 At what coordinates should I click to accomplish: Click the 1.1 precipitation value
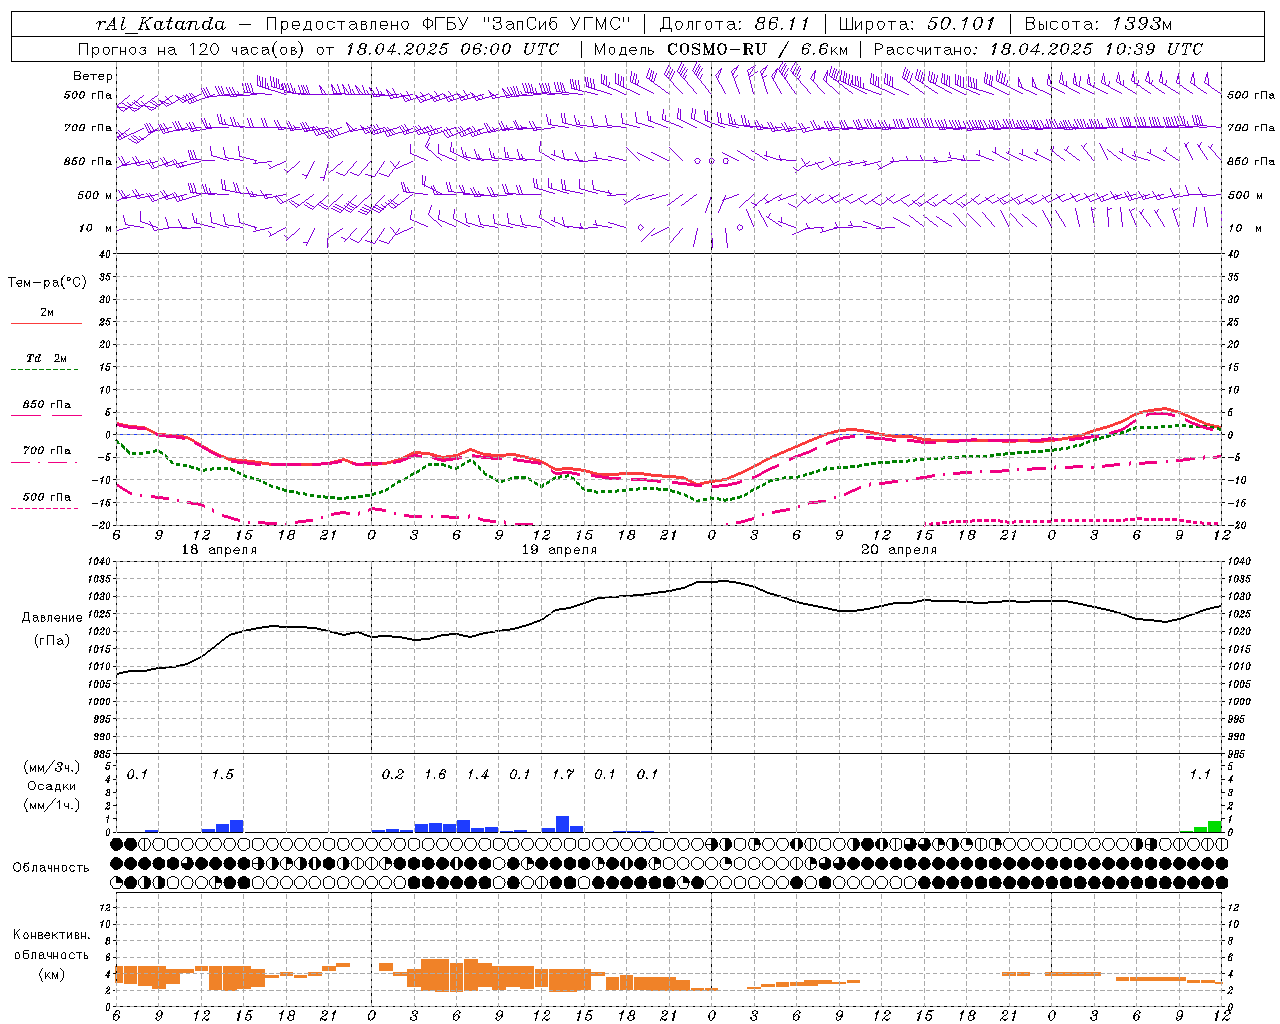click(x=1200, y=775)
